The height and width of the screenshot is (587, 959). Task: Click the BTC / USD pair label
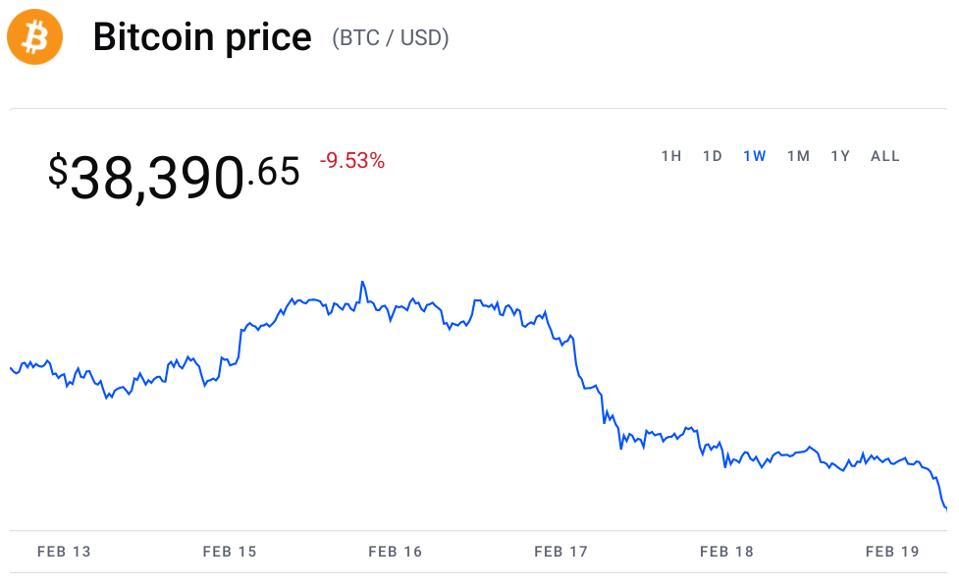390,39
